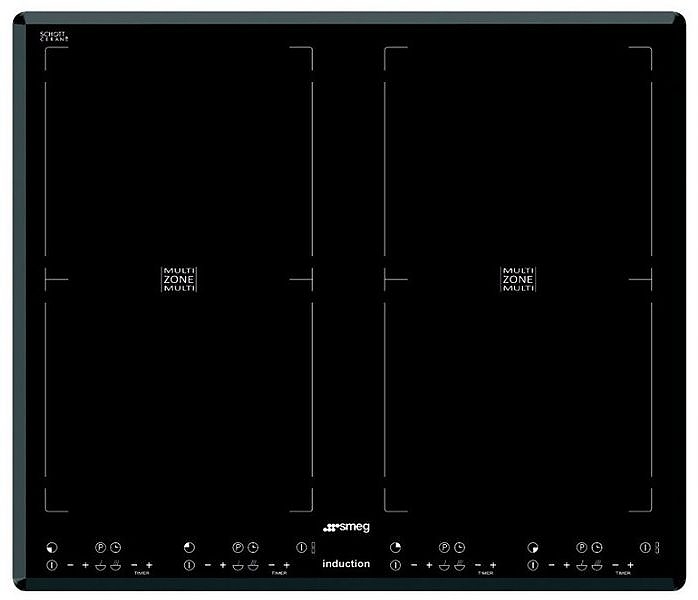
Task: Tap the rear-right zone indicator icon
Action: 395,547
